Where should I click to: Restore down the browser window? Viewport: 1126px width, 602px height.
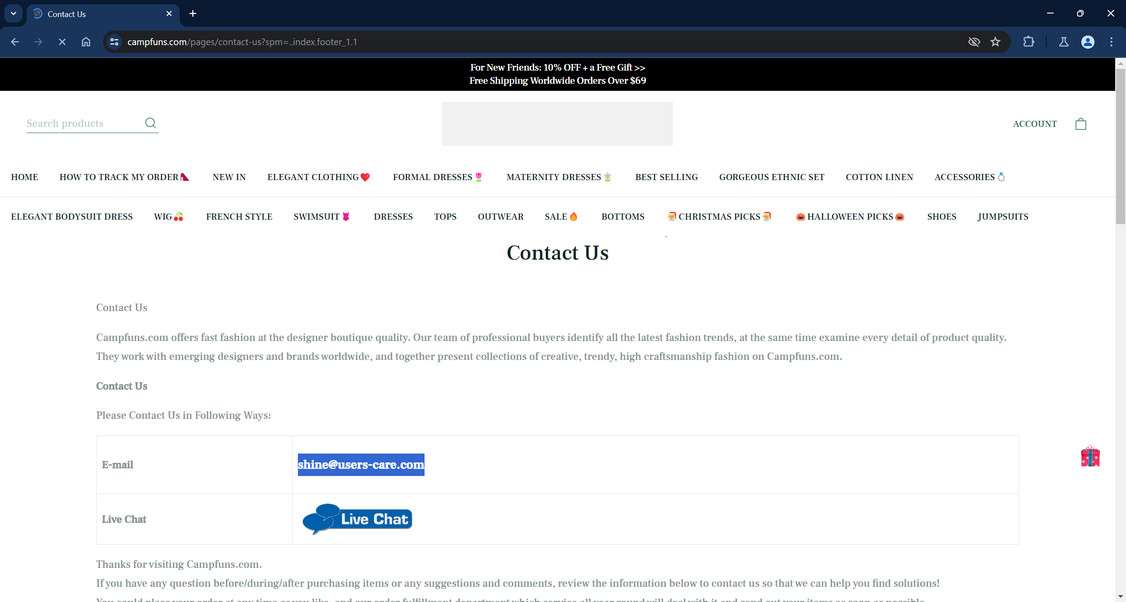point(1080,14)
